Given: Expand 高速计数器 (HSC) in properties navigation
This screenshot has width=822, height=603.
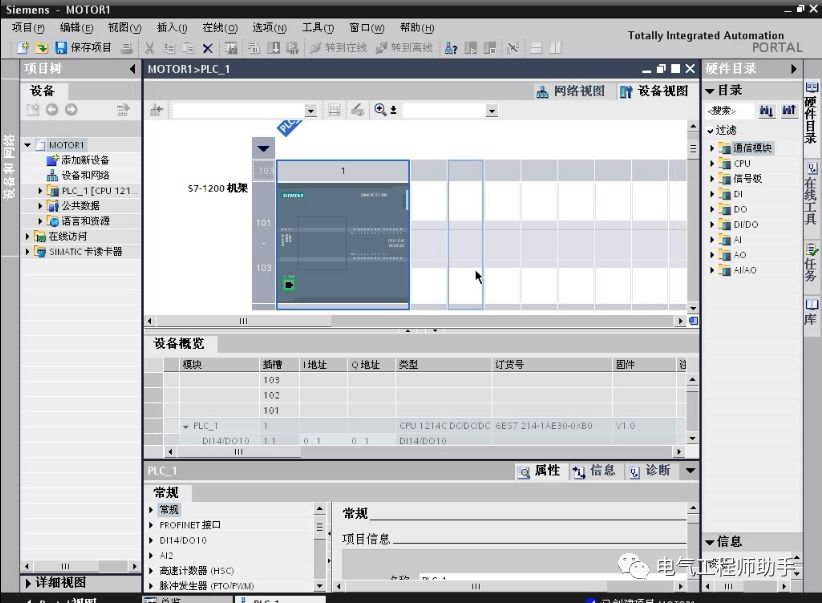Looking at the screenshot, I should (x=151, y=570).
